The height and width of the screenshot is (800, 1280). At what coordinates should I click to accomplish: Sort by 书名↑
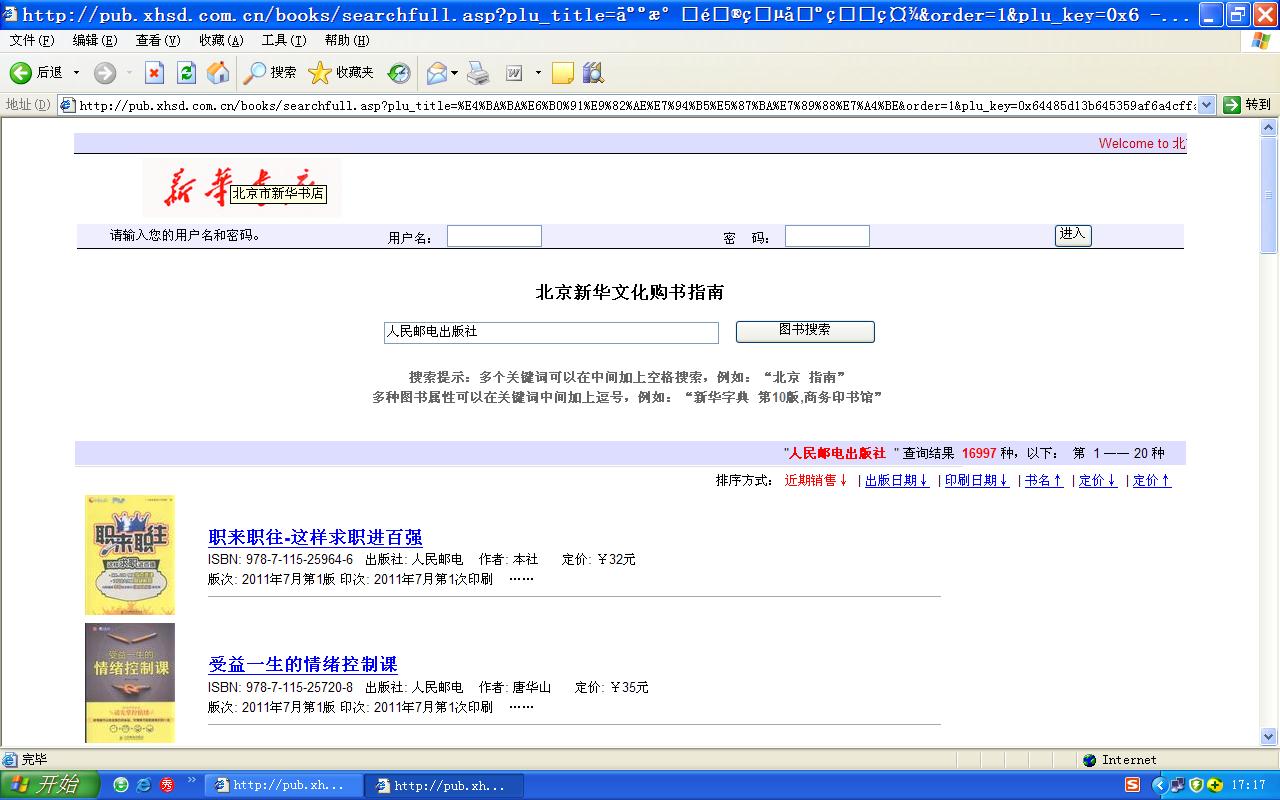[x=1044, y=481]
